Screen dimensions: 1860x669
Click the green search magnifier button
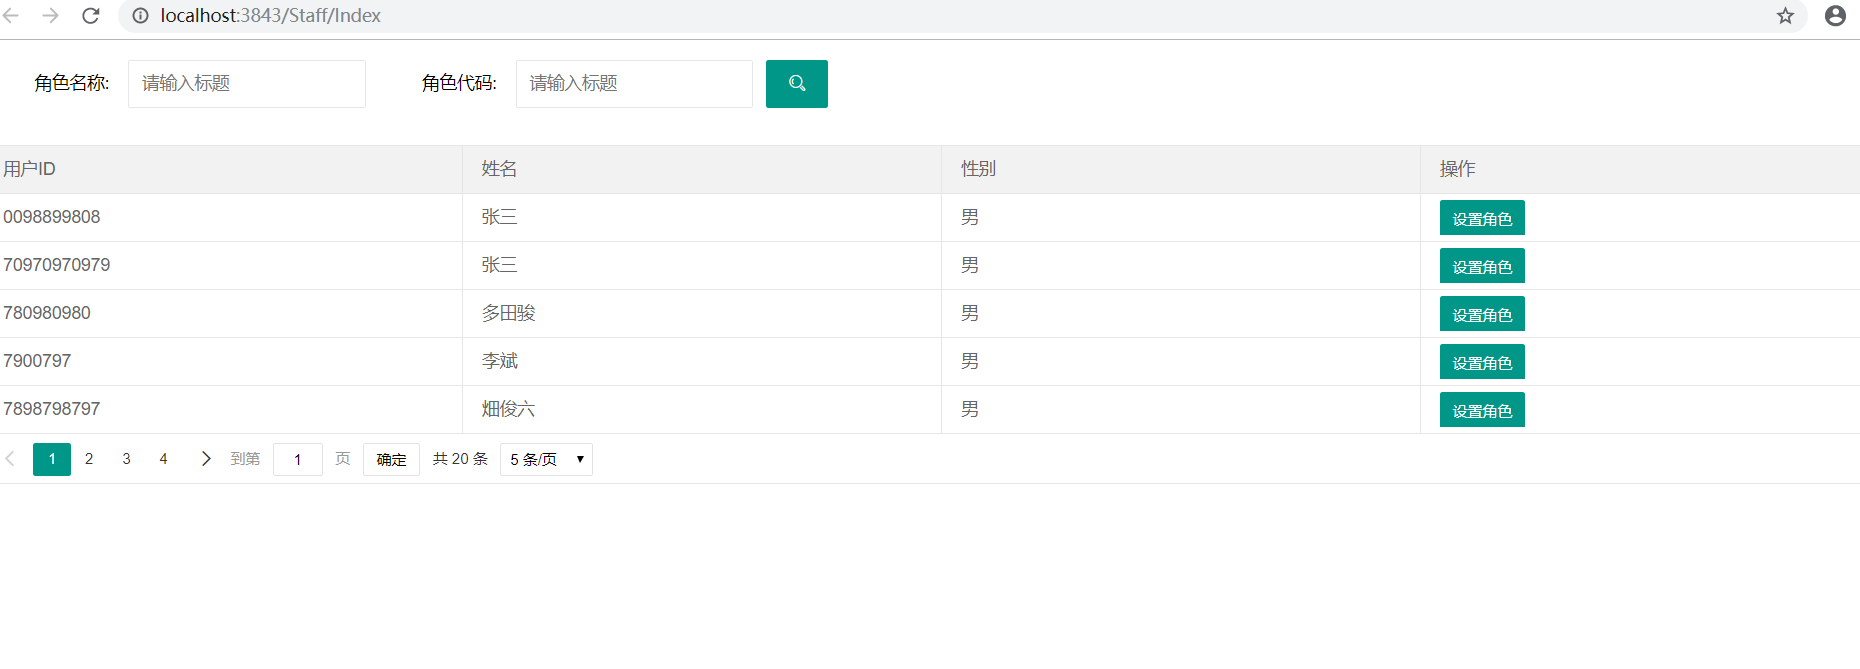point(796,84)
